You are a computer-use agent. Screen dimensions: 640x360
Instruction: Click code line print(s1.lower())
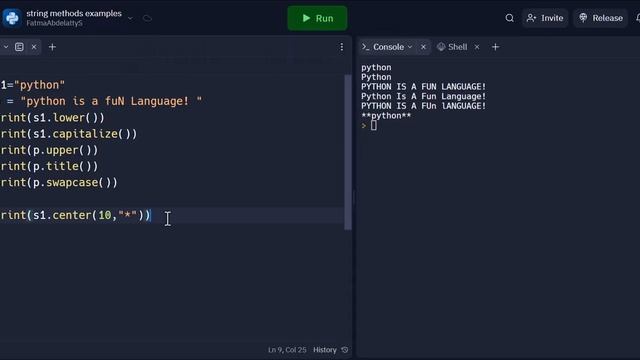coord(52,118)
